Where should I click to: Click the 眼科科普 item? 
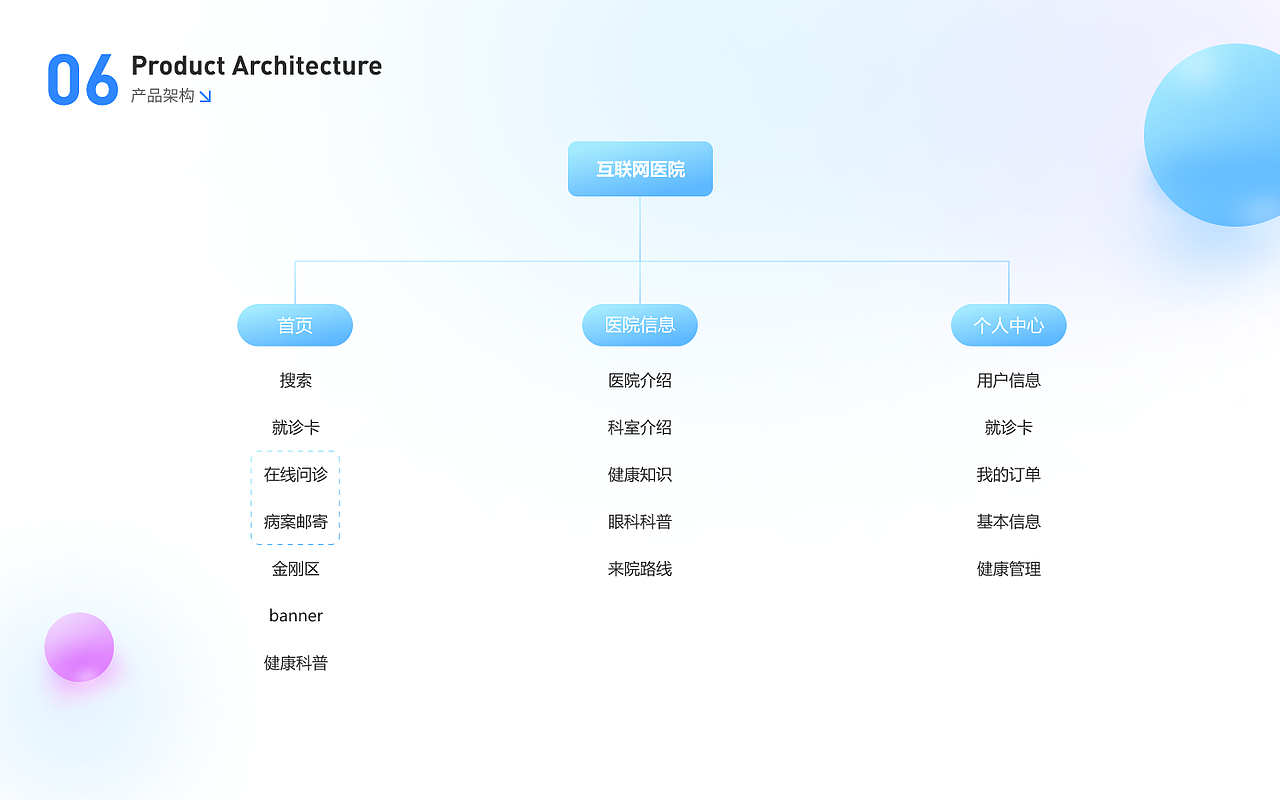pos(640,521)
